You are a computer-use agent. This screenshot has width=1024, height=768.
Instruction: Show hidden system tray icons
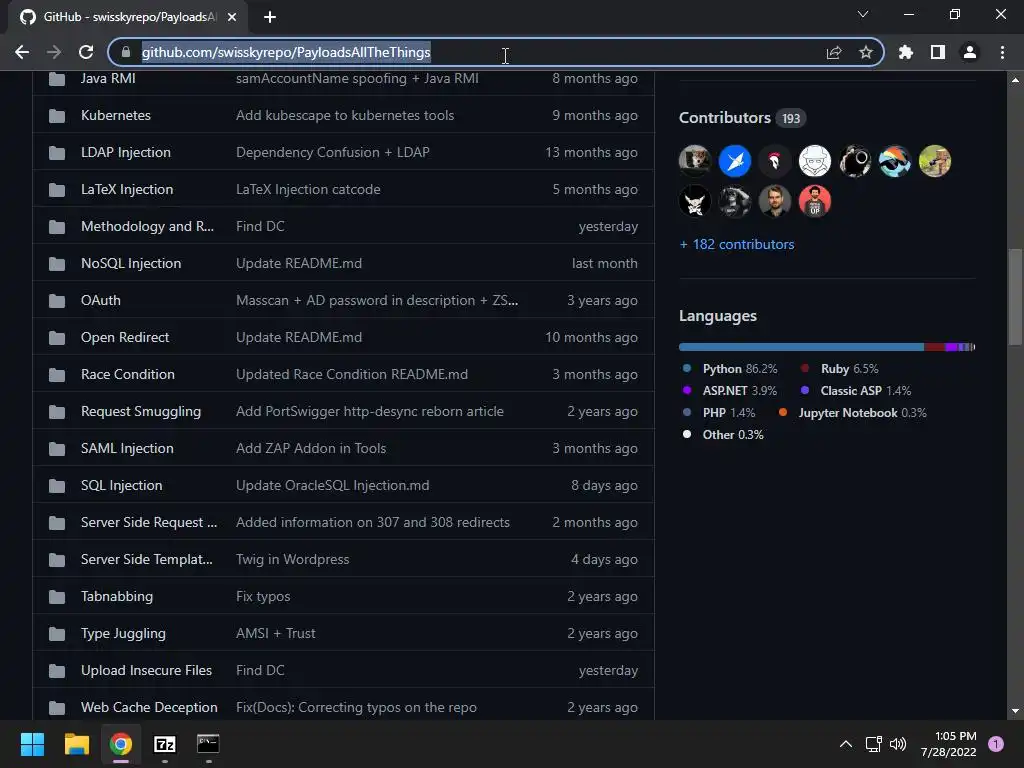(x=846, y=744)
